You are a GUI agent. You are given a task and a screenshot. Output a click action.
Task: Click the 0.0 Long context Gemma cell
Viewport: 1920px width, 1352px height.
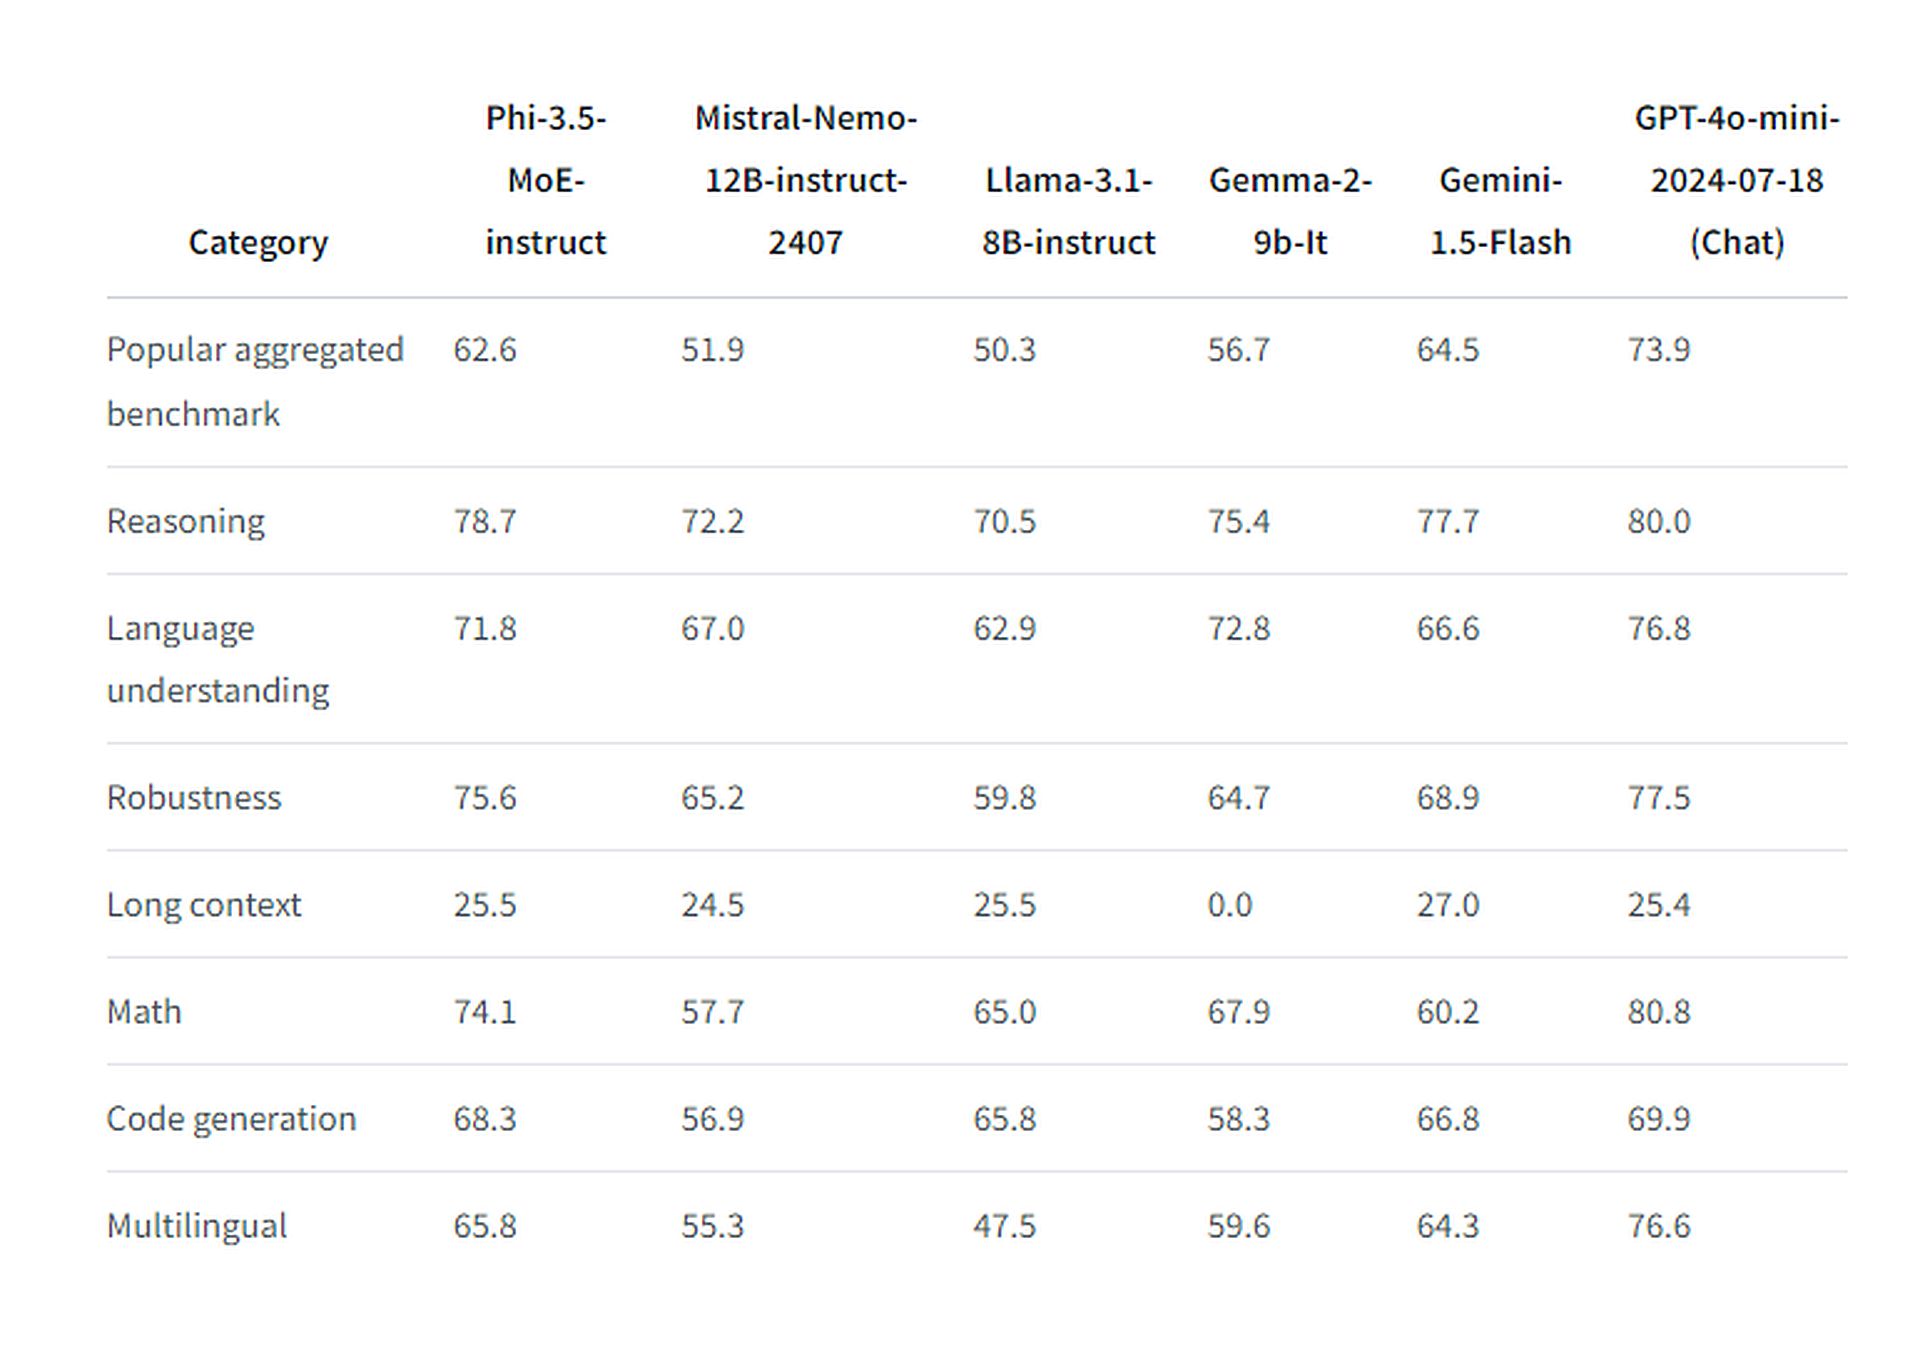[1230, 904]
